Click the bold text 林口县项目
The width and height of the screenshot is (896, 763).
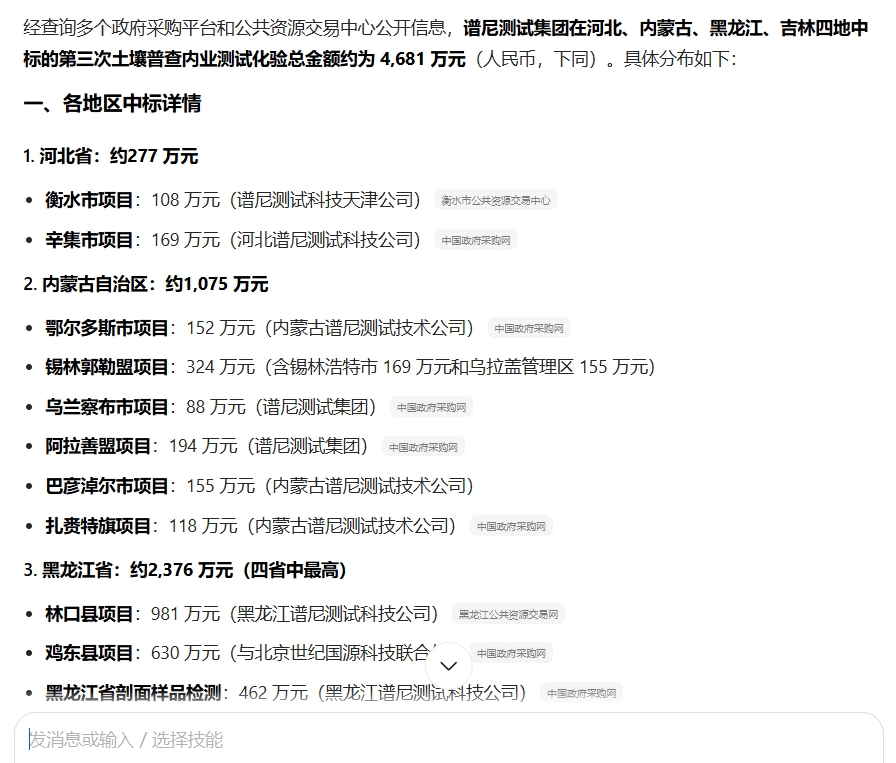[89, 614]
